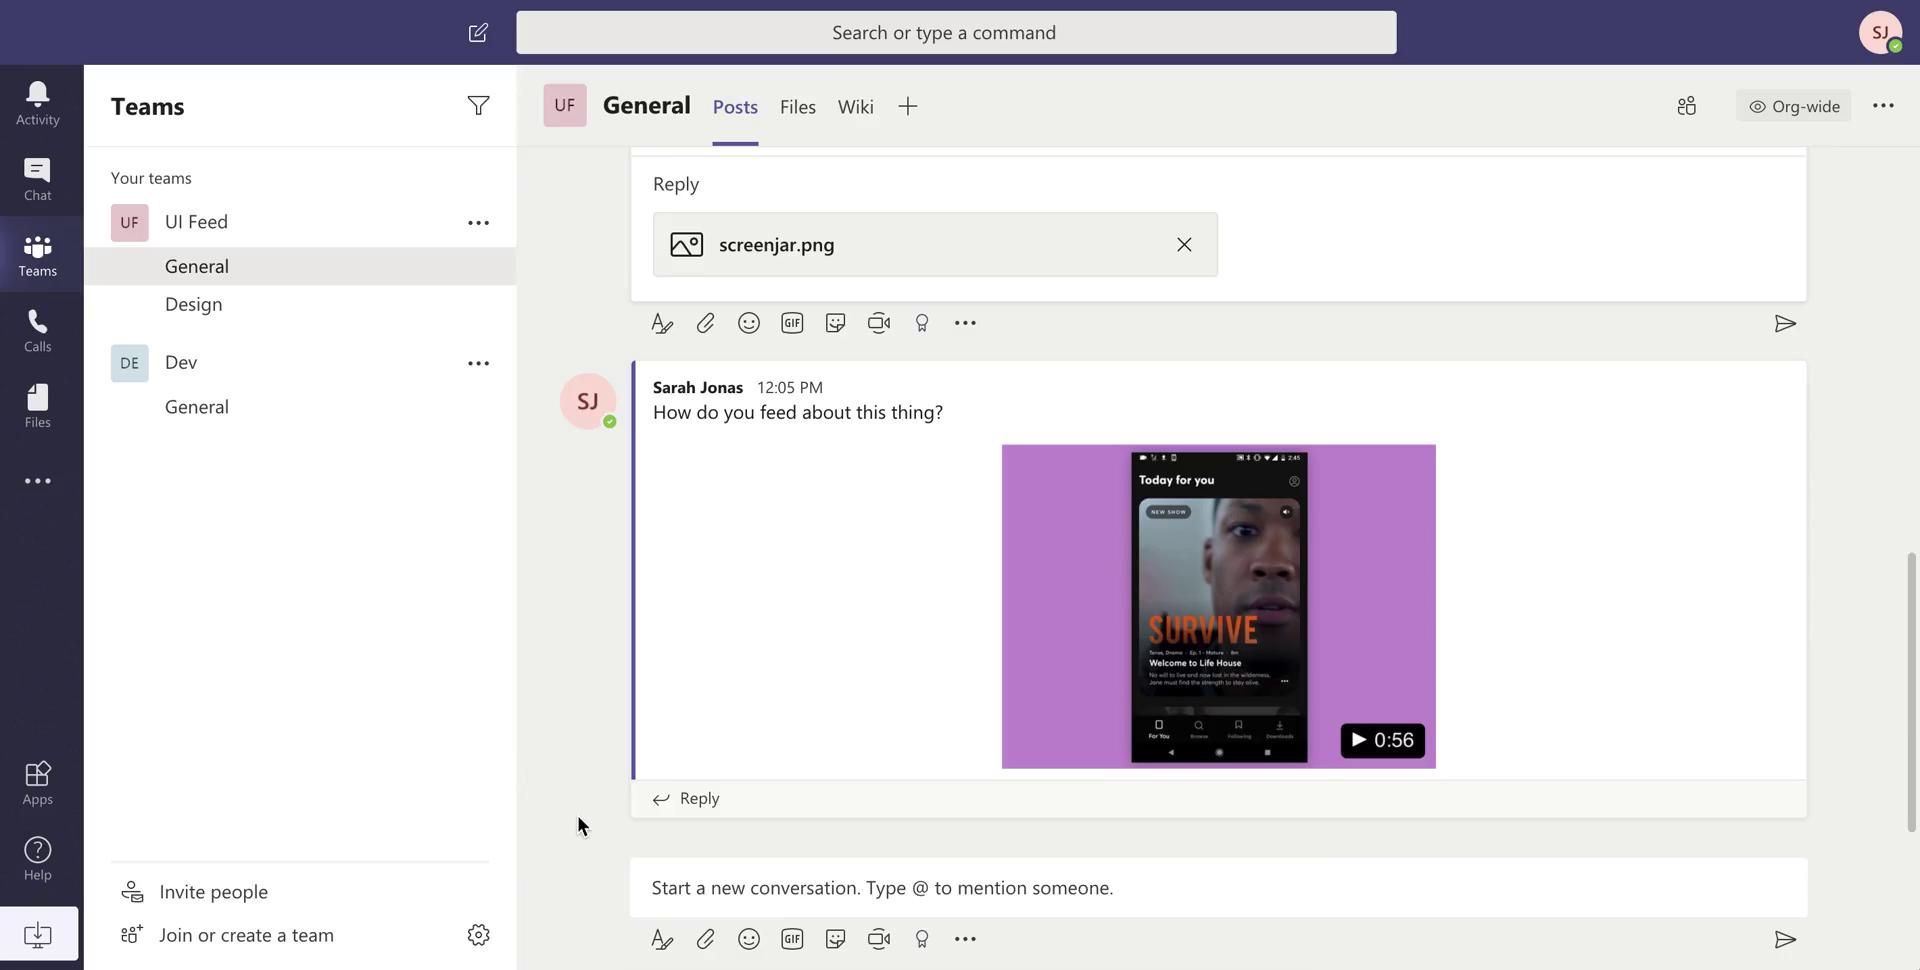Image resolution: width=1920 pixels, height=970 pixels.
Task: Expand channel more options ellipsis at top right
Action: click(x=1883, y=106)
